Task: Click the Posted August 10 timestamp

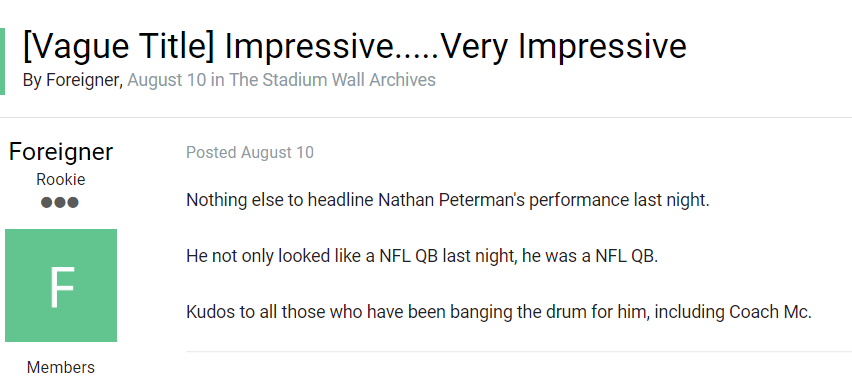Action: (250, 153)
